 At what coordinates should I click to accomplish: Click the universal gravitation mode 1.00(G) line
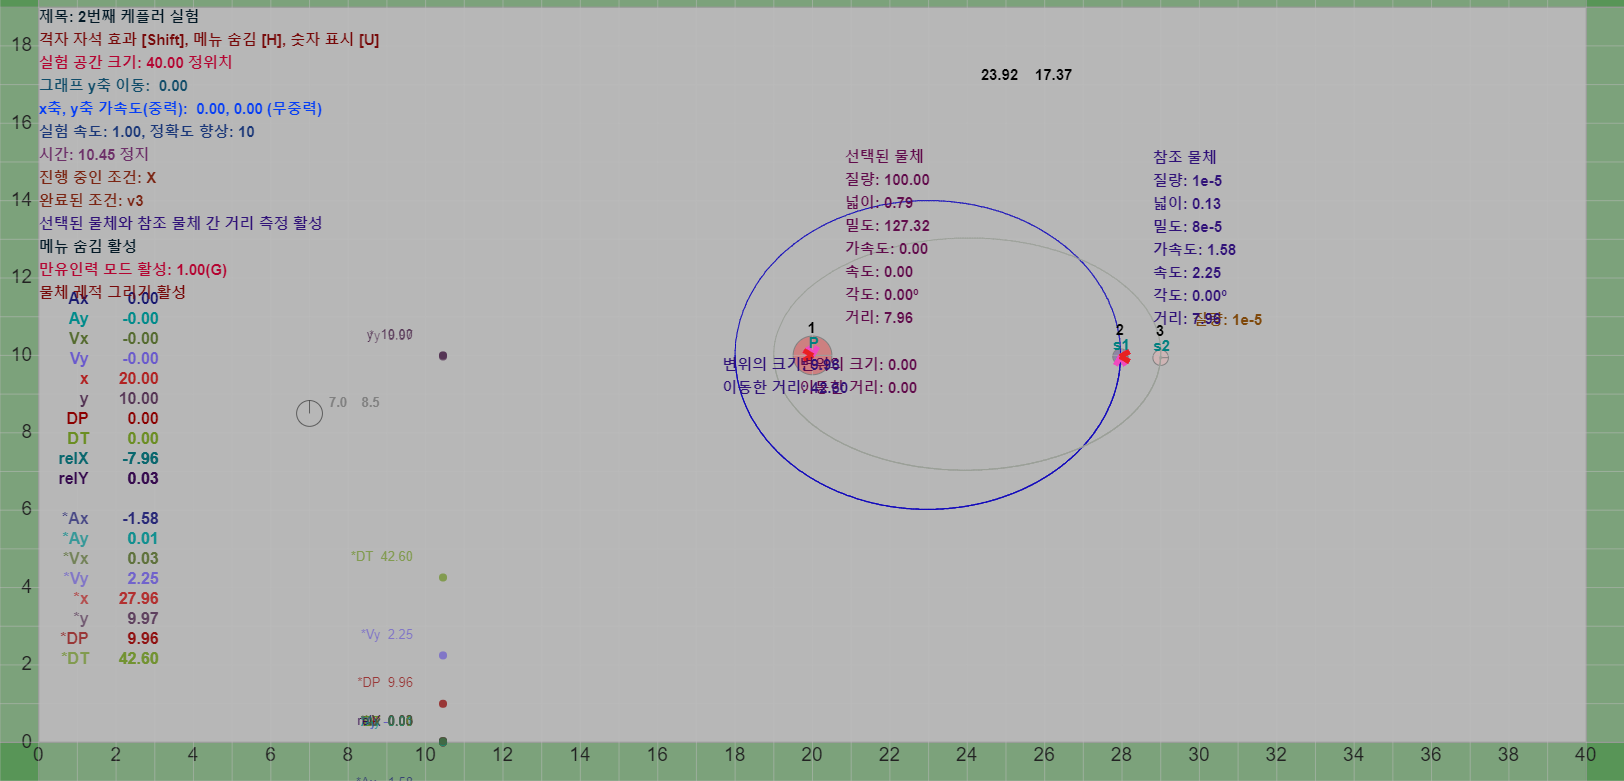[x=133, y=269]
